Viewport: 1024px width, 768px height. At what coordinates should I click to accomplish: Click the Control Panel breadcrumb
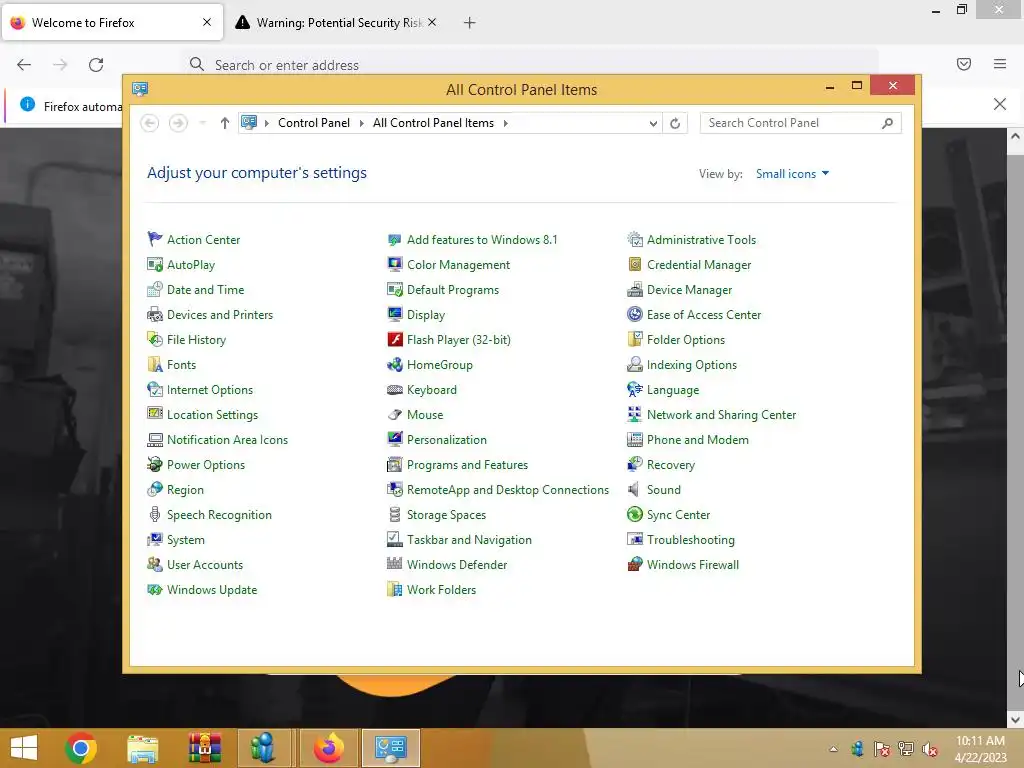[313, 123]
